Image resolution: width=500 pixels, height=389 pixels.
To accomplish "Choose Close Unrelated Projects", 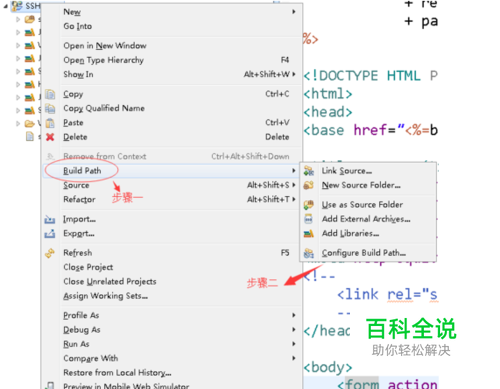I will click(110, 282).
